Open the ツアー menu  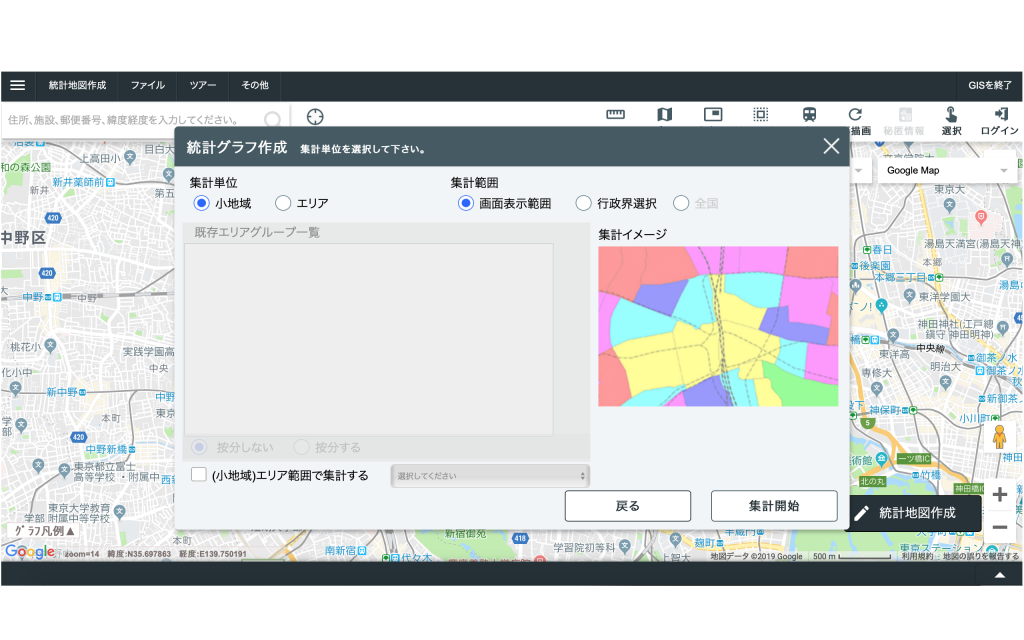[x=202, y=84]
